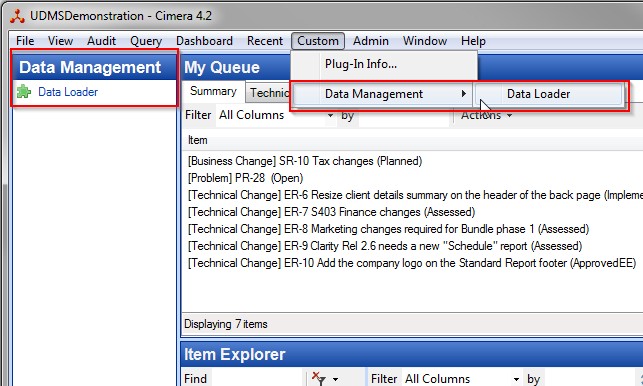Click the Data Management panel header
The image size is (643, 386).
[x=94, y=67]
